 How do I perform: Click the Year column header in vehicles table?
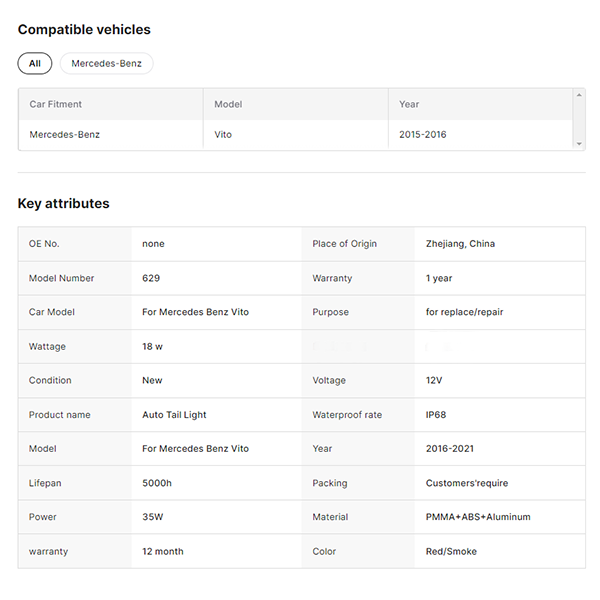(409, 104)
